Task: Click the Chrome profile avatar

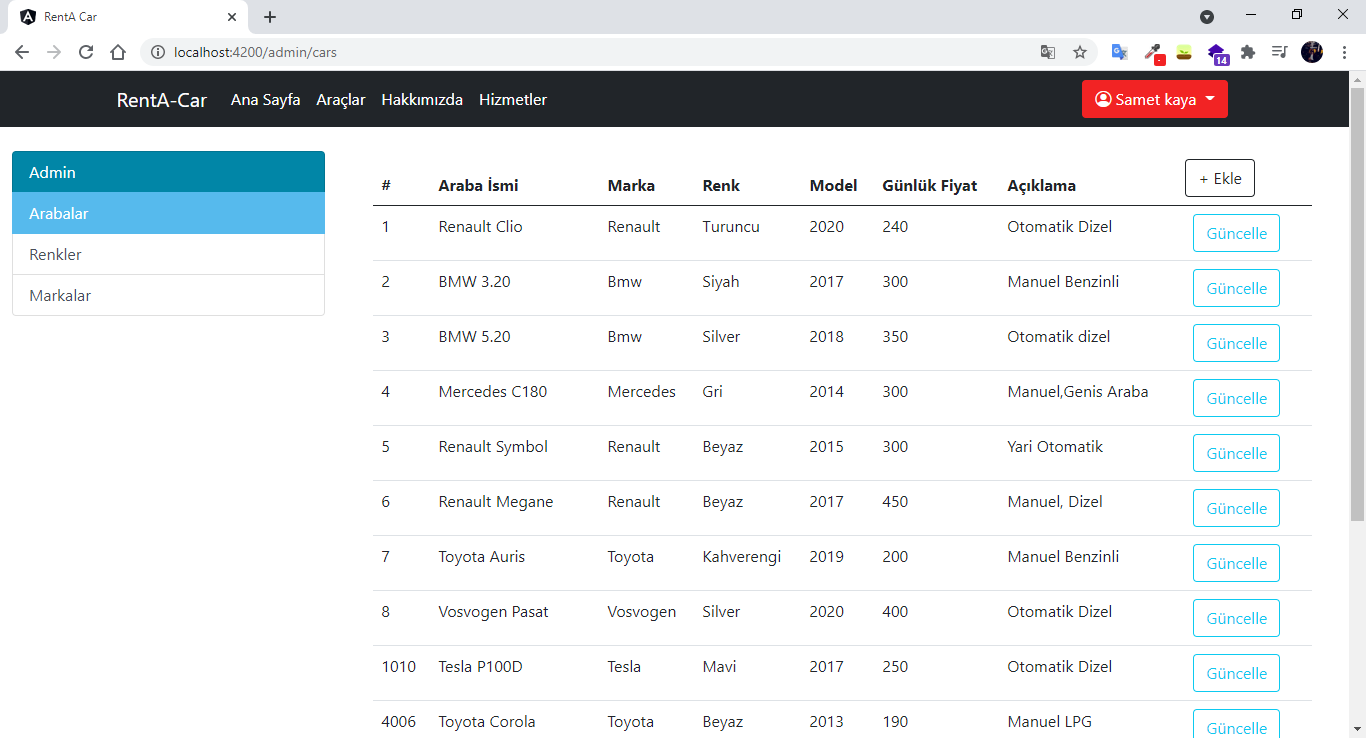Action: [x=1312, y=52]
